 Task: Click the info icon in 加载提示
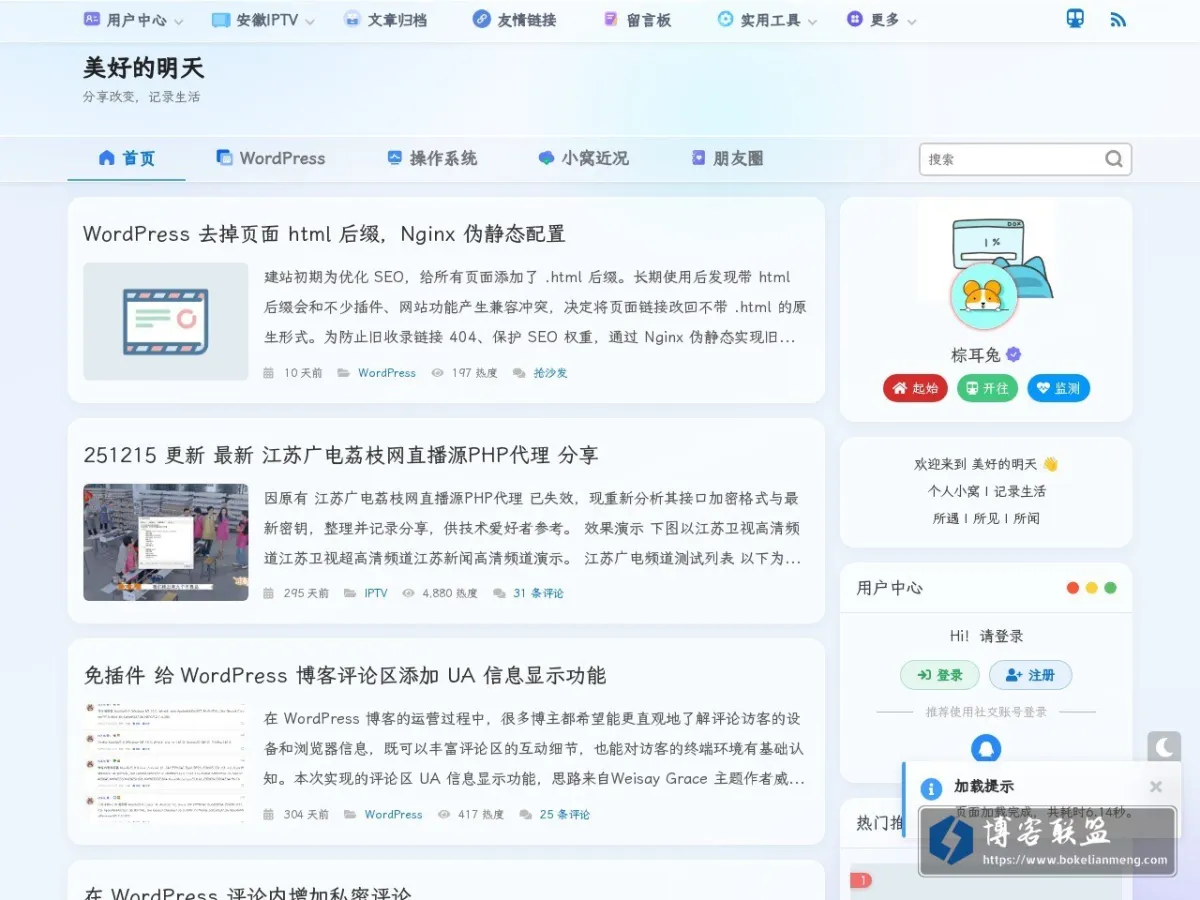(x=931, y=789)
